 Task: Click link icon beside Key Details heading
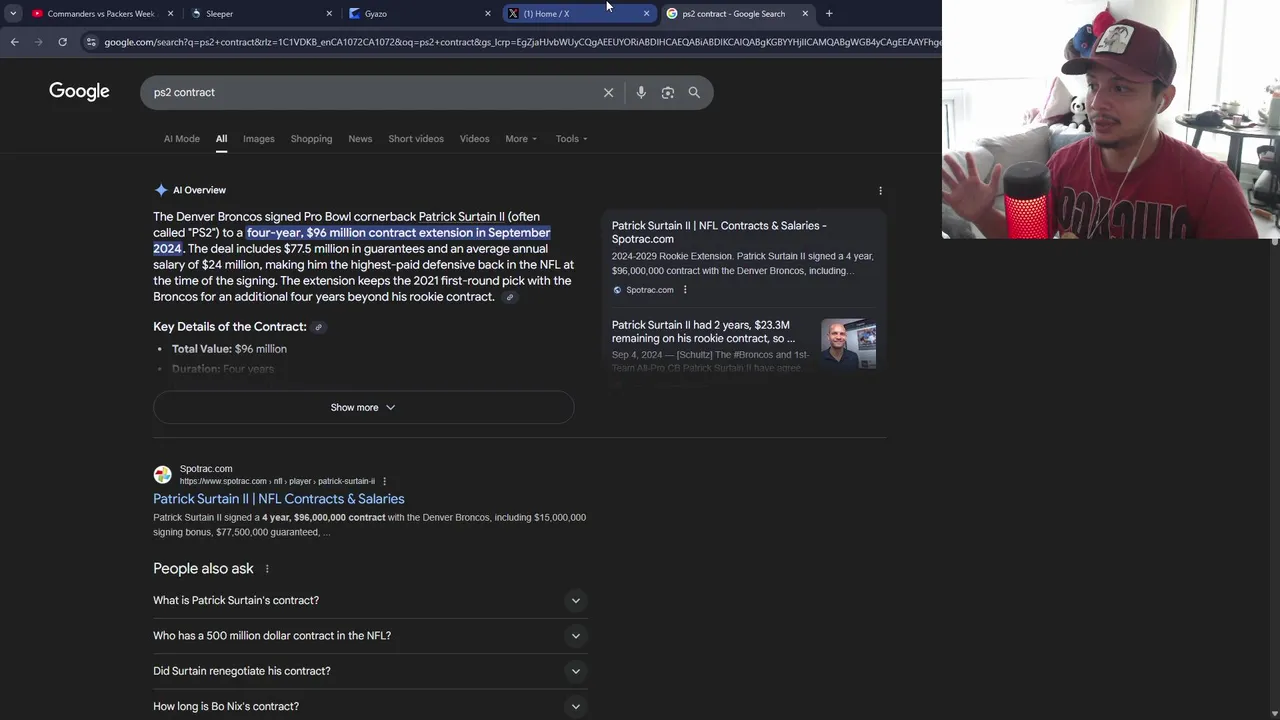[x=318, y=327]
